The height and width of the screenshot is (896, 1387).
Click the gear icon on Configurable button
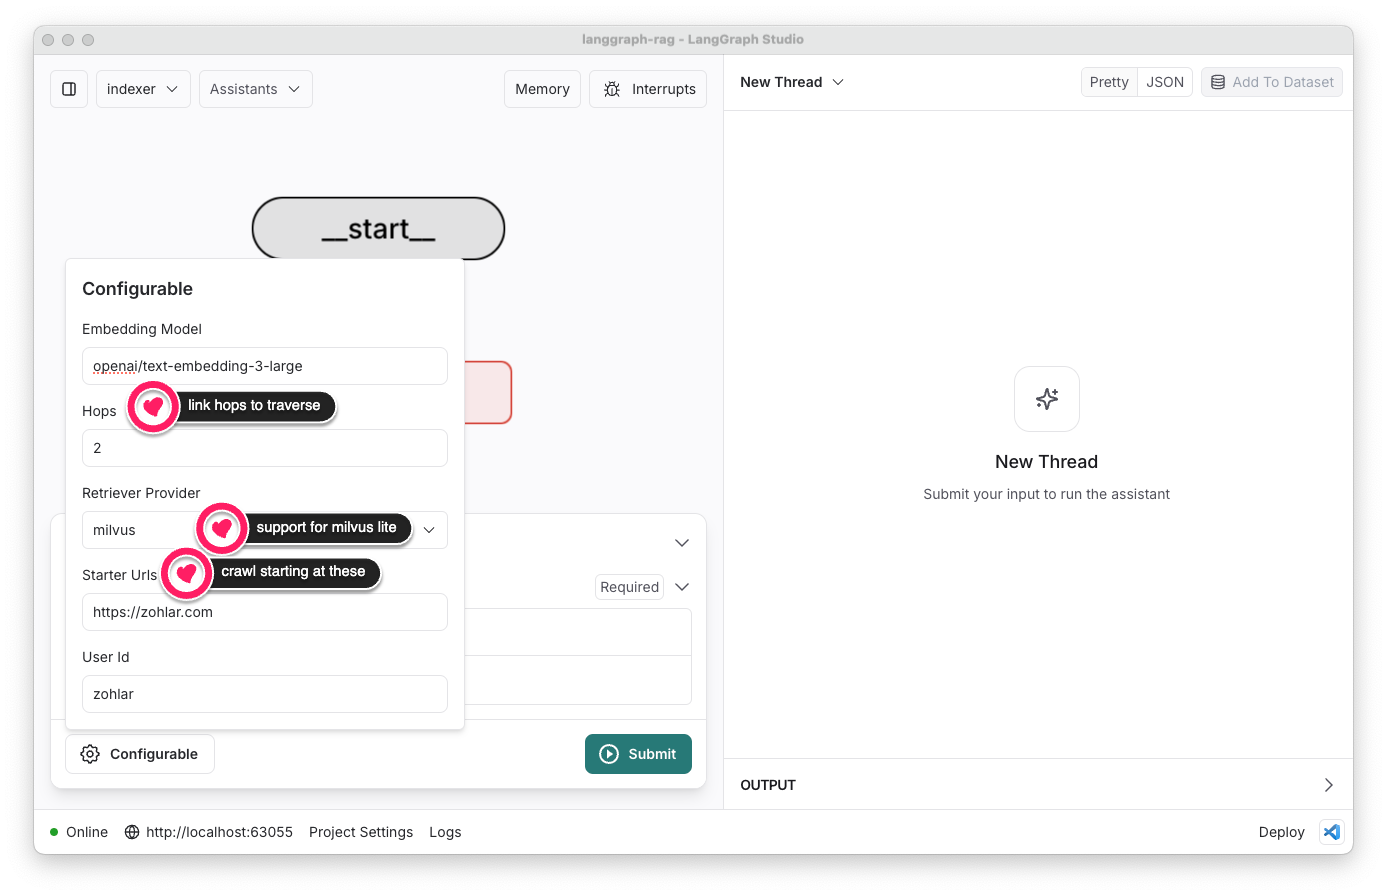(90, 754)
